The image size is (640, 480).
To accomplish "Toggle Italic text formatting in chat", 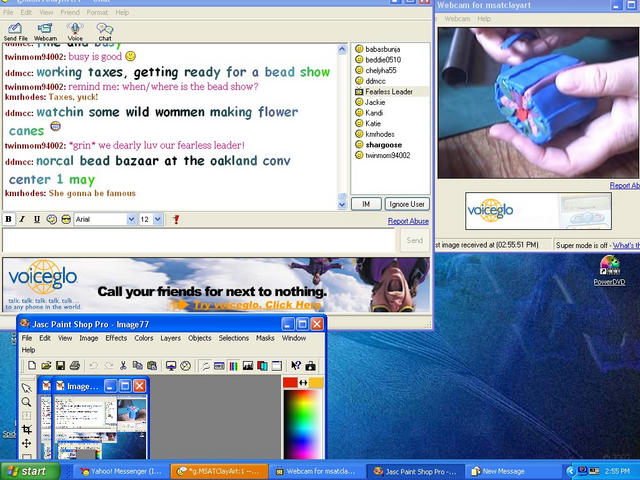I will tap(22, 220).
